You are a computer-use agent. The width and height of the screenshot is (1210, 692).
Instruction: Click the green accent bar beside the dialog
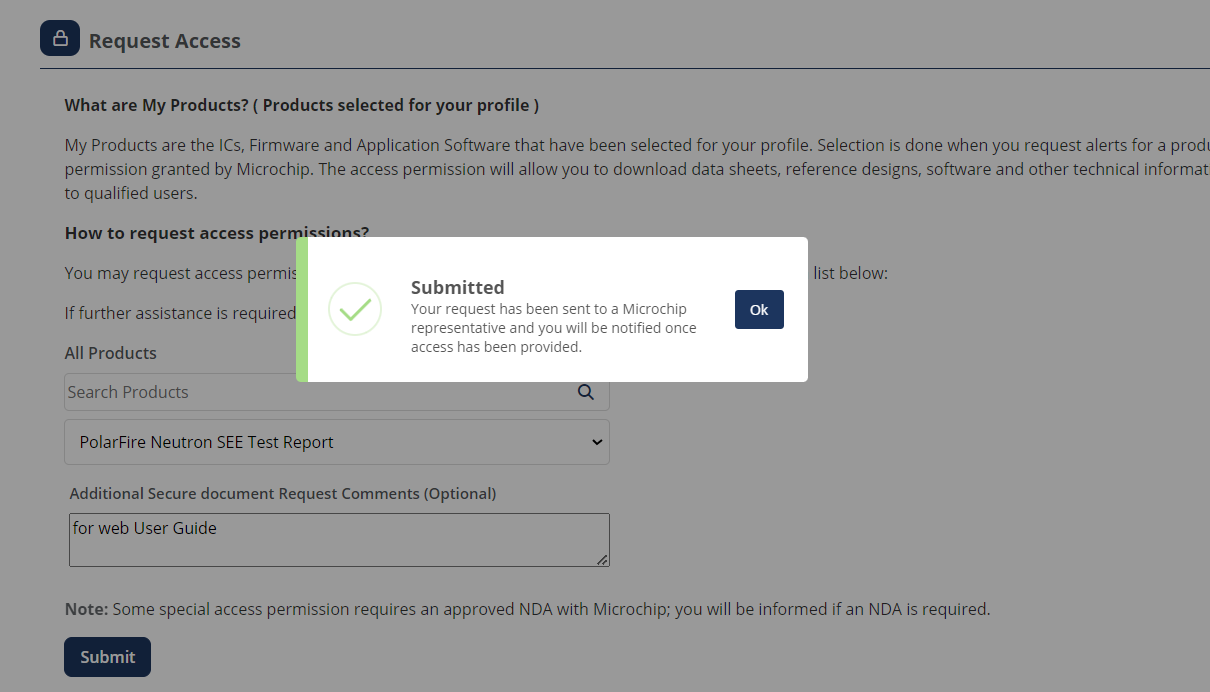pos(303,309)
